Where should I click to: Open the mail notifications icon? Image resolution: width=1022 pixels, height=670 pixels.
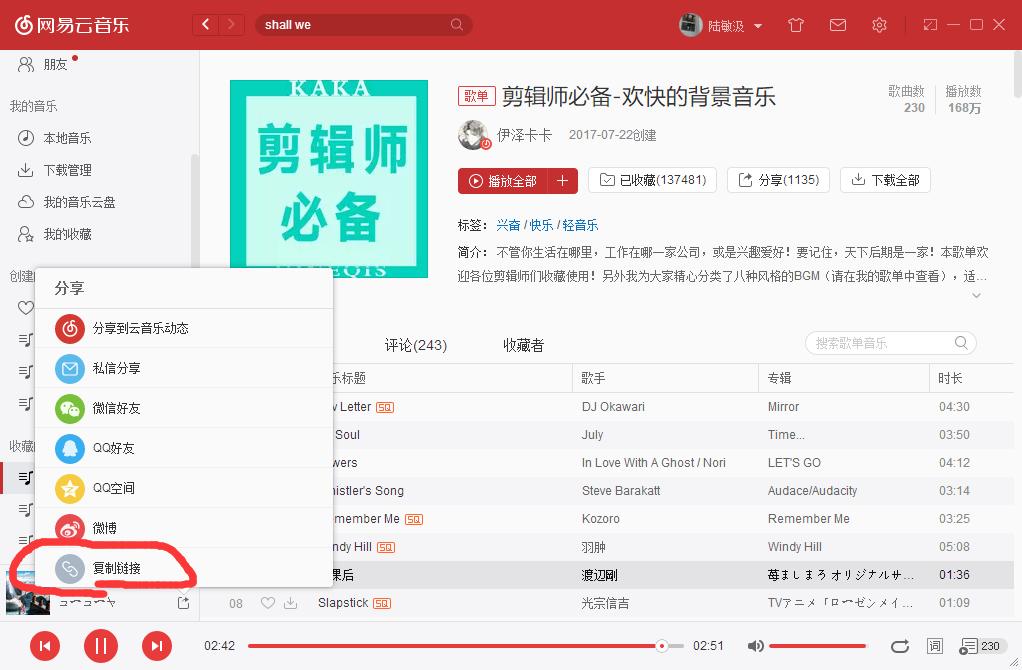click(838, 24)
